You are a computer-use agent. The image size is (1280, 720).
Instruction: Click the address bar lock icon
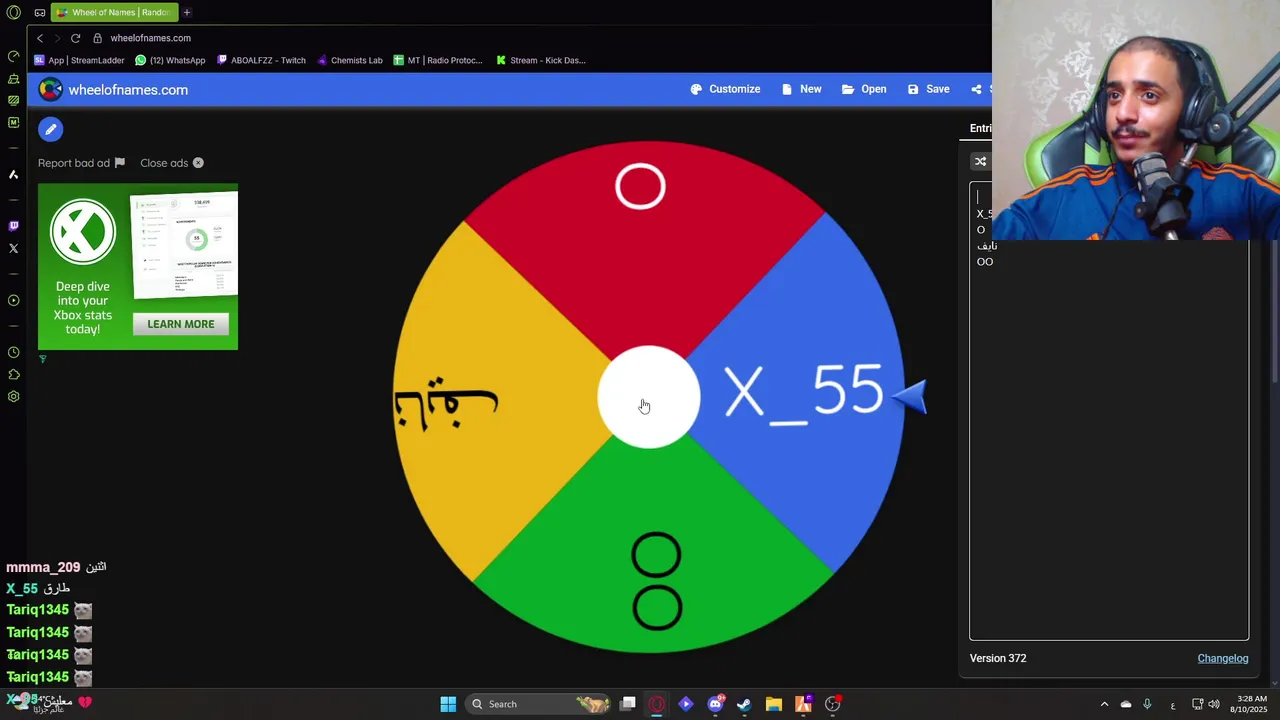coord(98,38)
